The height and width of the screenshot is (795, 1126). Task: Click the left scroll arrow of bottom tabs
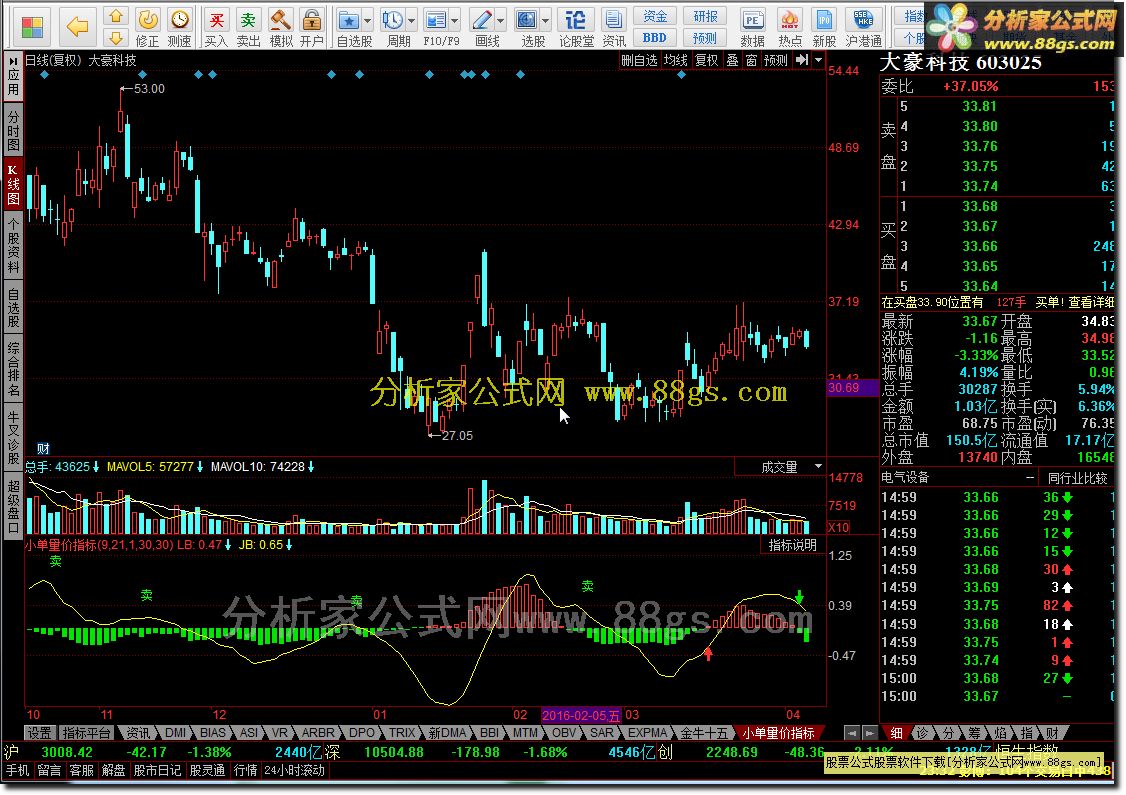[852, 733]
